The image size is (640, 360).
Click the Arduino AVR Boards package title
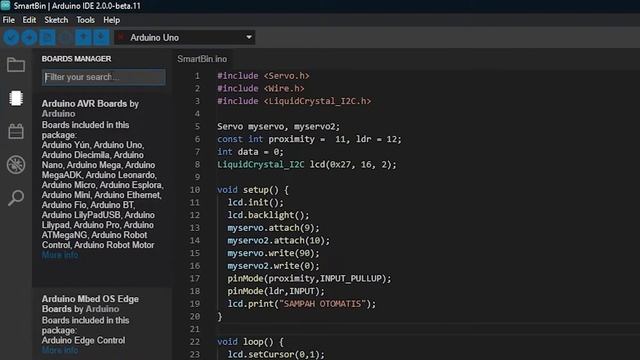click(x=90, y=109)
